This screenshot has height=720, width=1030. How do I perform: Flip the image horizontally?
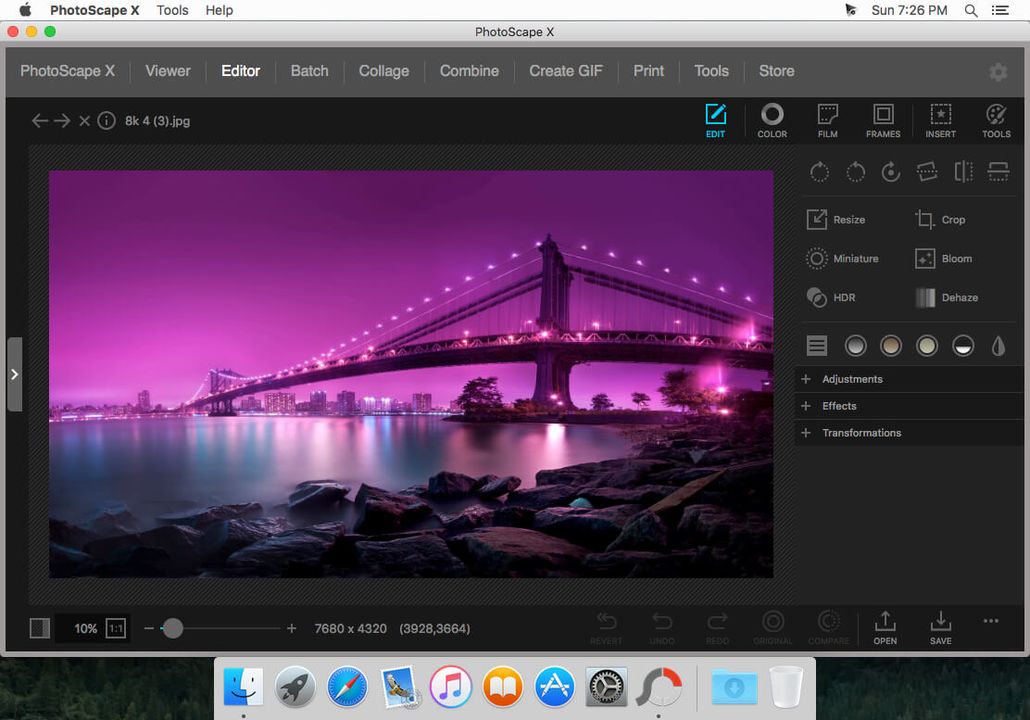963,172
